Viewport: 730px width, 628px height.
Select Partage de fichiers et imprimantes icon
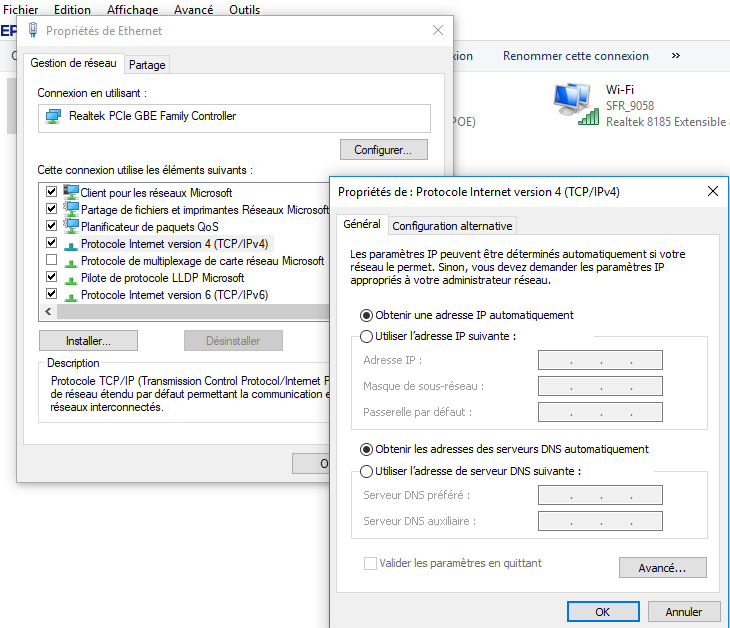[71, 209]
